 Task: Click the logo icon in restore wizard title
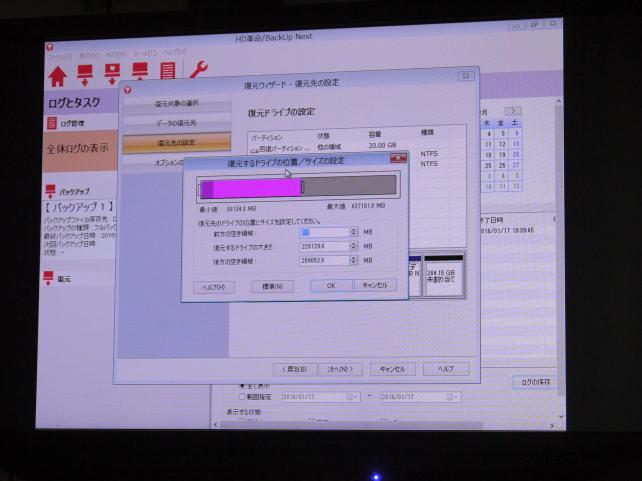click(x=127, y=90)
